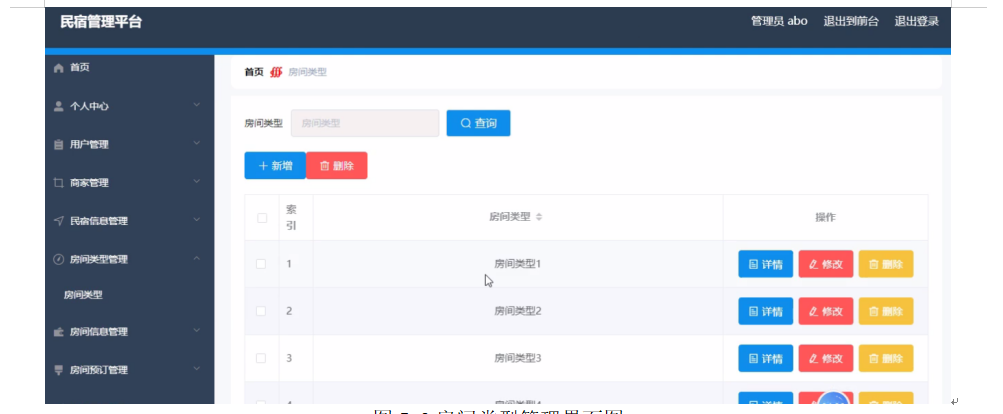The width and height of the screenshot is (1003, 414).
Task: Click 退出登录 in the top bar
Action: [916, 21]
